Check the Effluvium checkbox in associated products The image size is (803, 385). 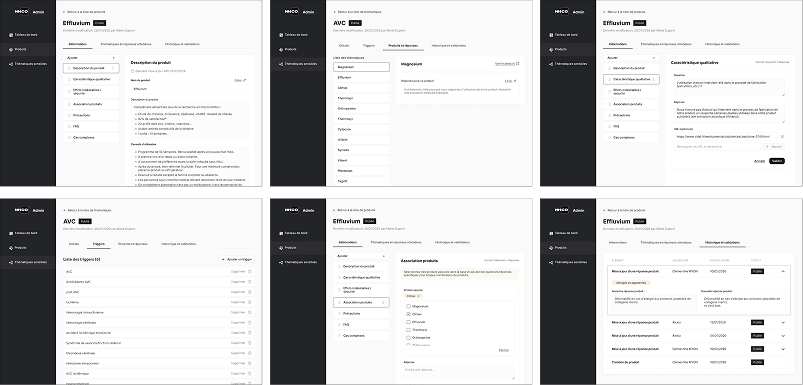[x=408, y=322]
